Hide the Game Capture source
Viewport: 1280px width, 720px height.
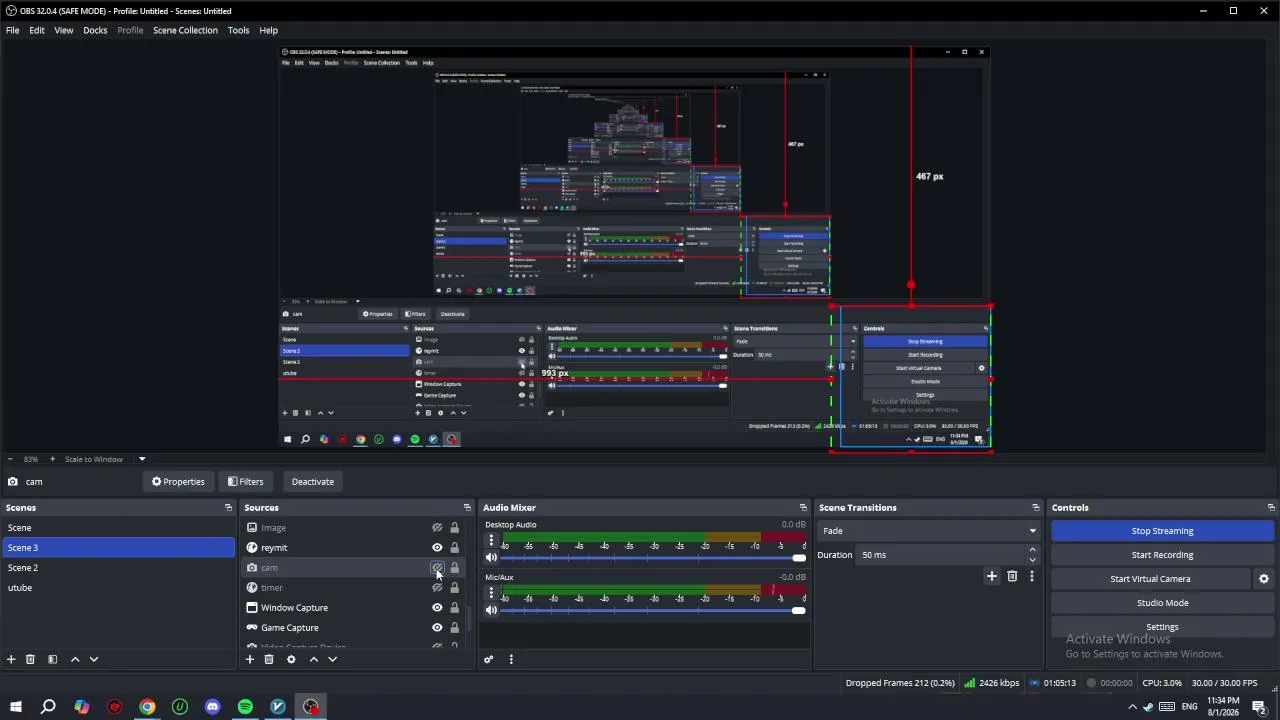tap(437, 628)
